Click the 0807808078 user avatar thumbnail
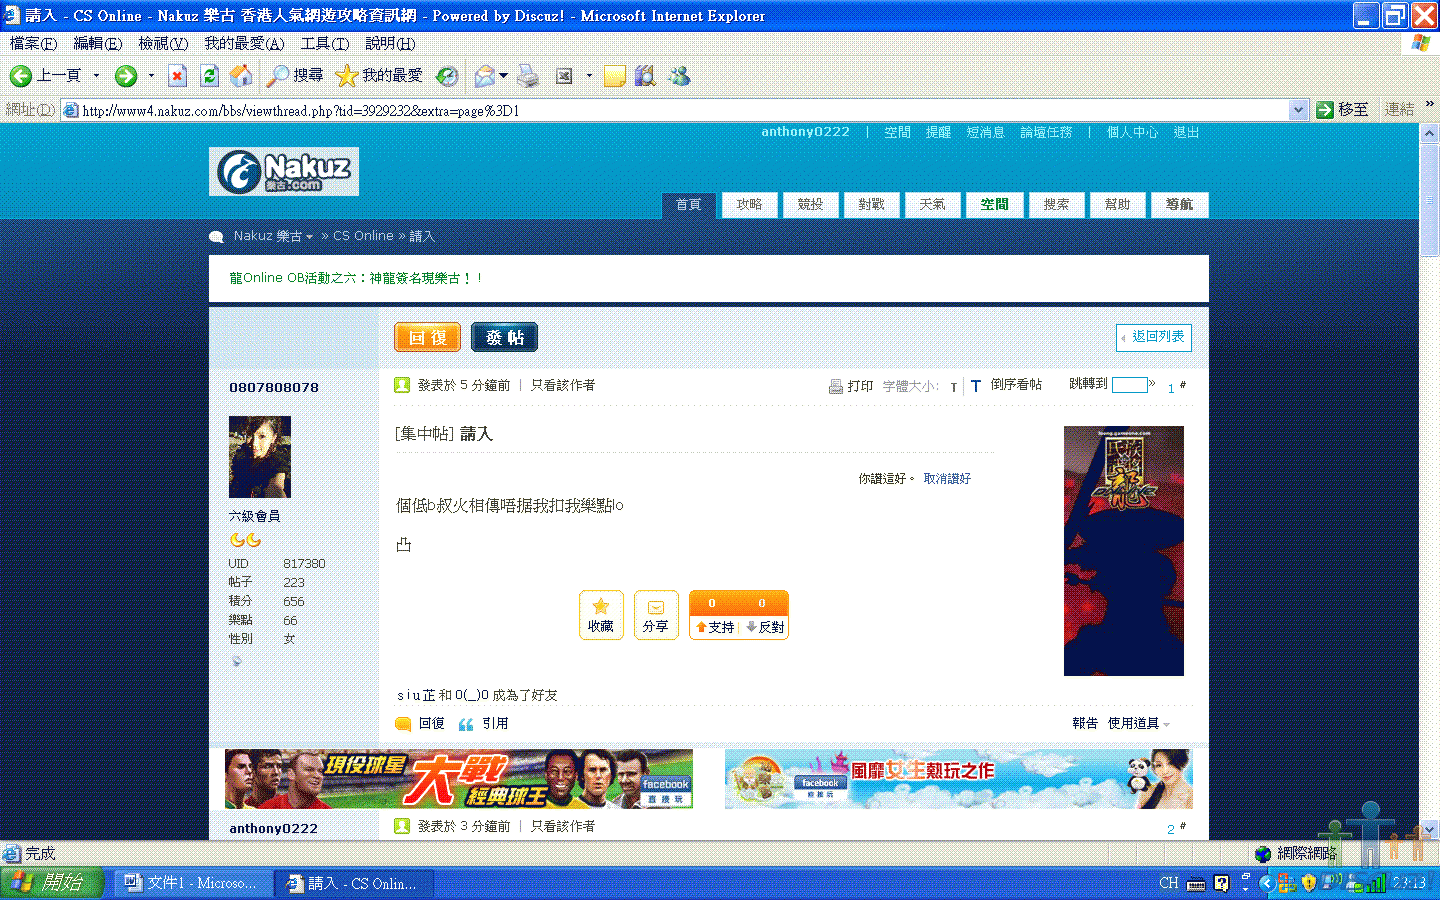Screen dimensions: 1440x900 pos(260,458)
